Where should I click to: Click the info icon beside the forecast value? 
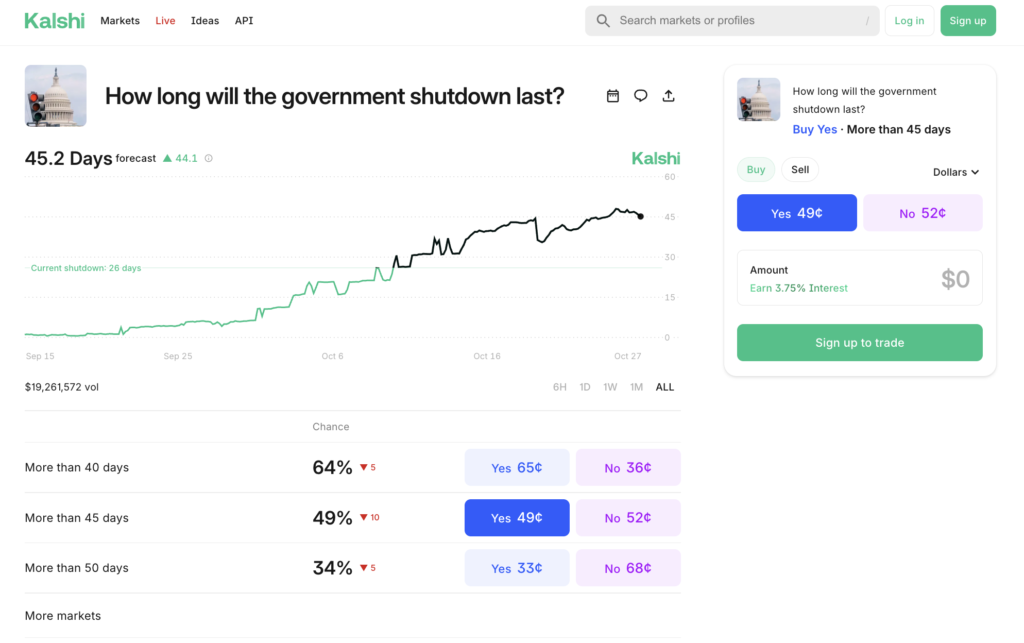(207, 158)
